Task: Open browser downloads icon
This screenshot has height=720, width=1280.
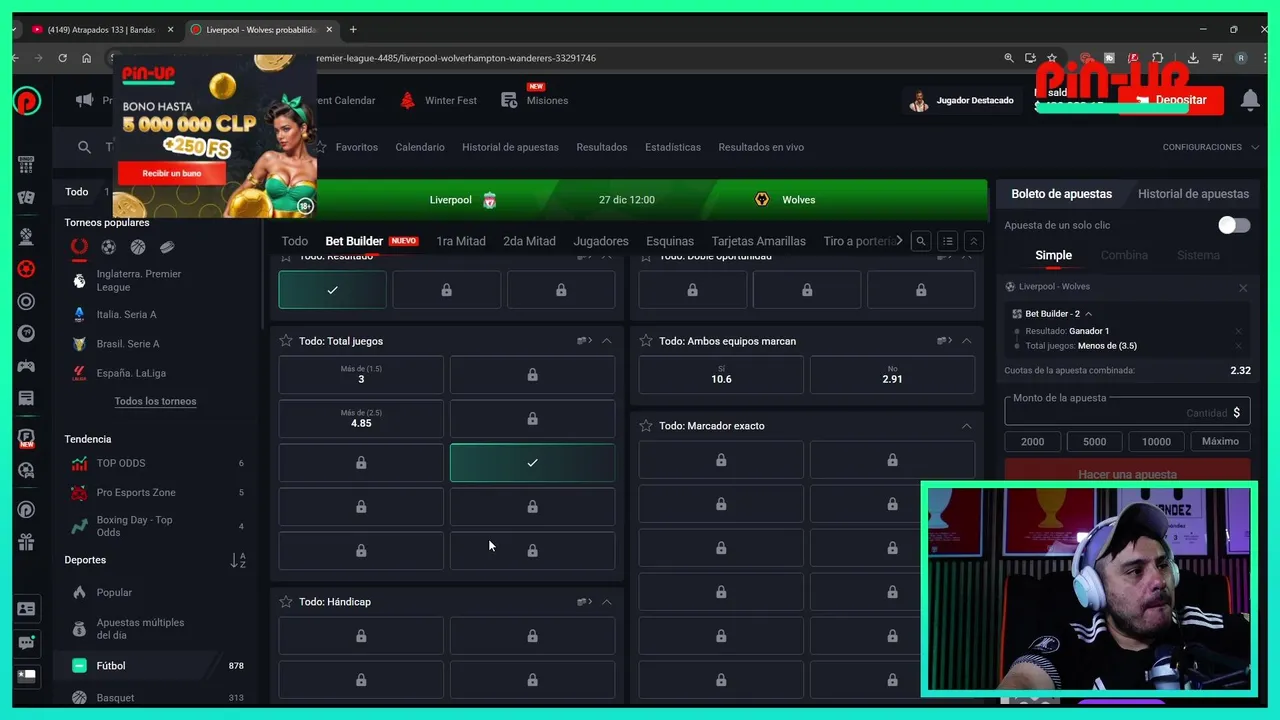Action: [1193, 58]
